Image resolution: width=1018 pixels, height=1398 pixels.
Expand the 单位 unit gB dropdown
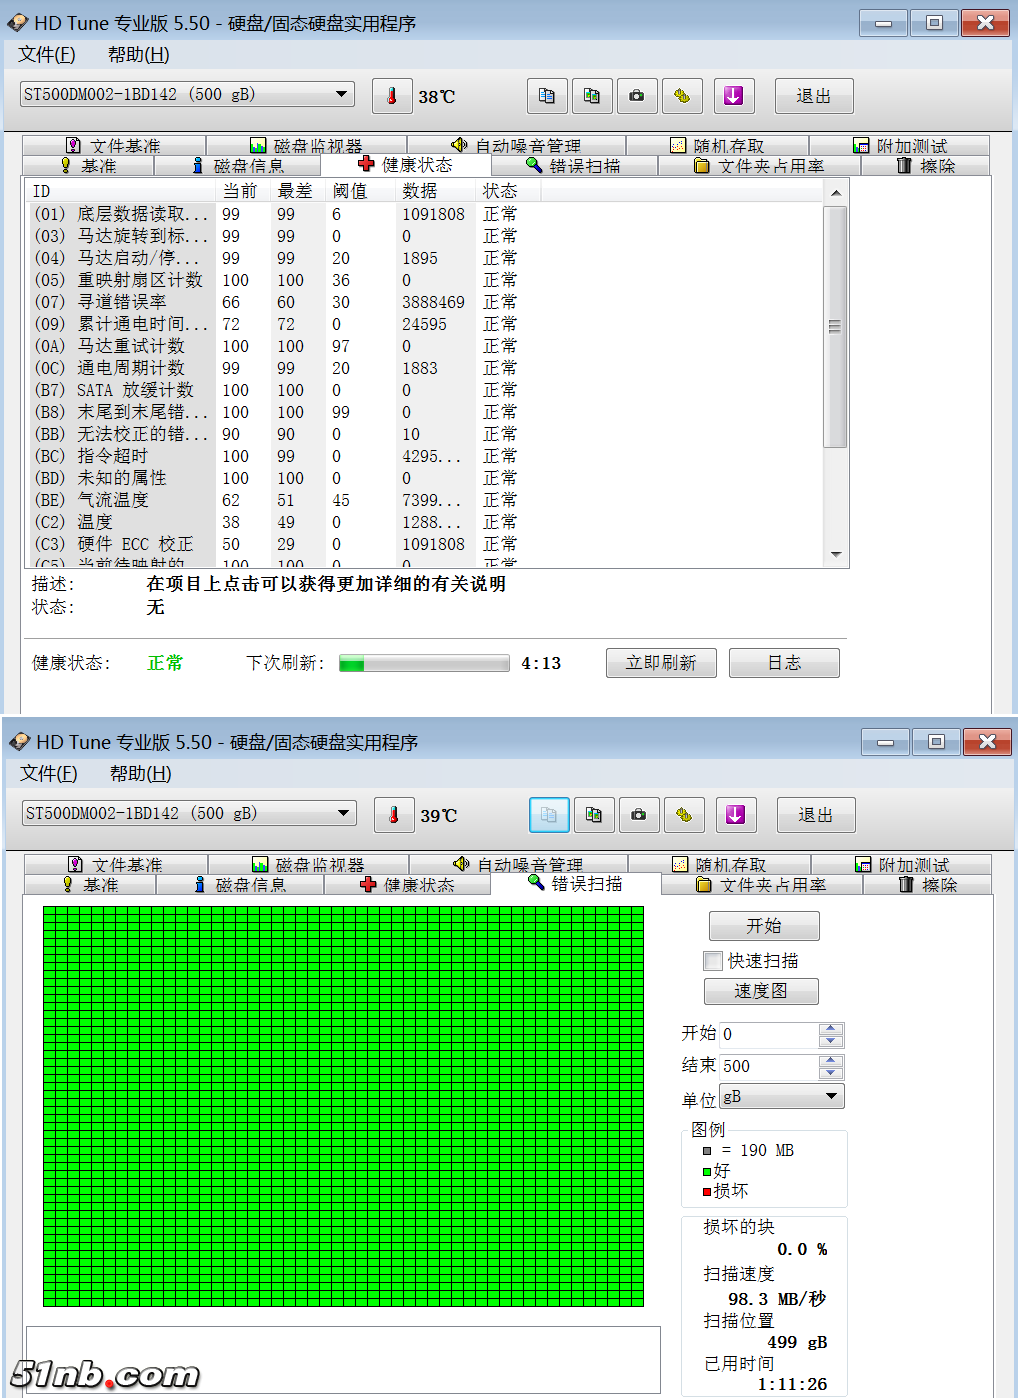click(x=831, y=1097)
